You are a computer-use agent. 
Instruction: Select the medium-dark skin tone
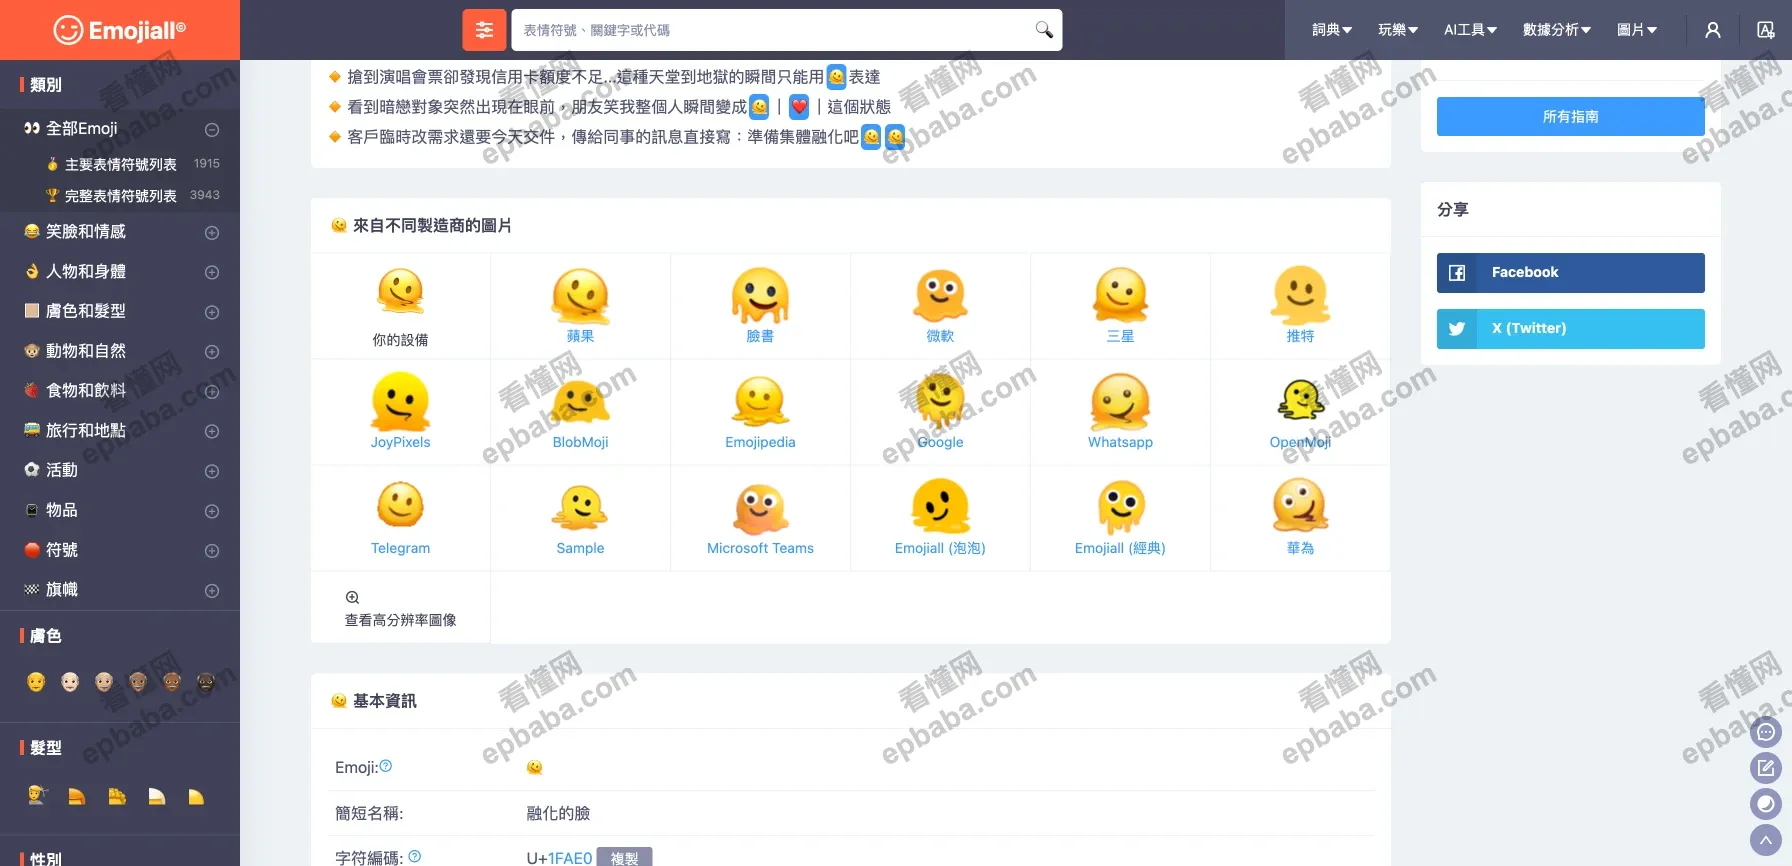172,682
